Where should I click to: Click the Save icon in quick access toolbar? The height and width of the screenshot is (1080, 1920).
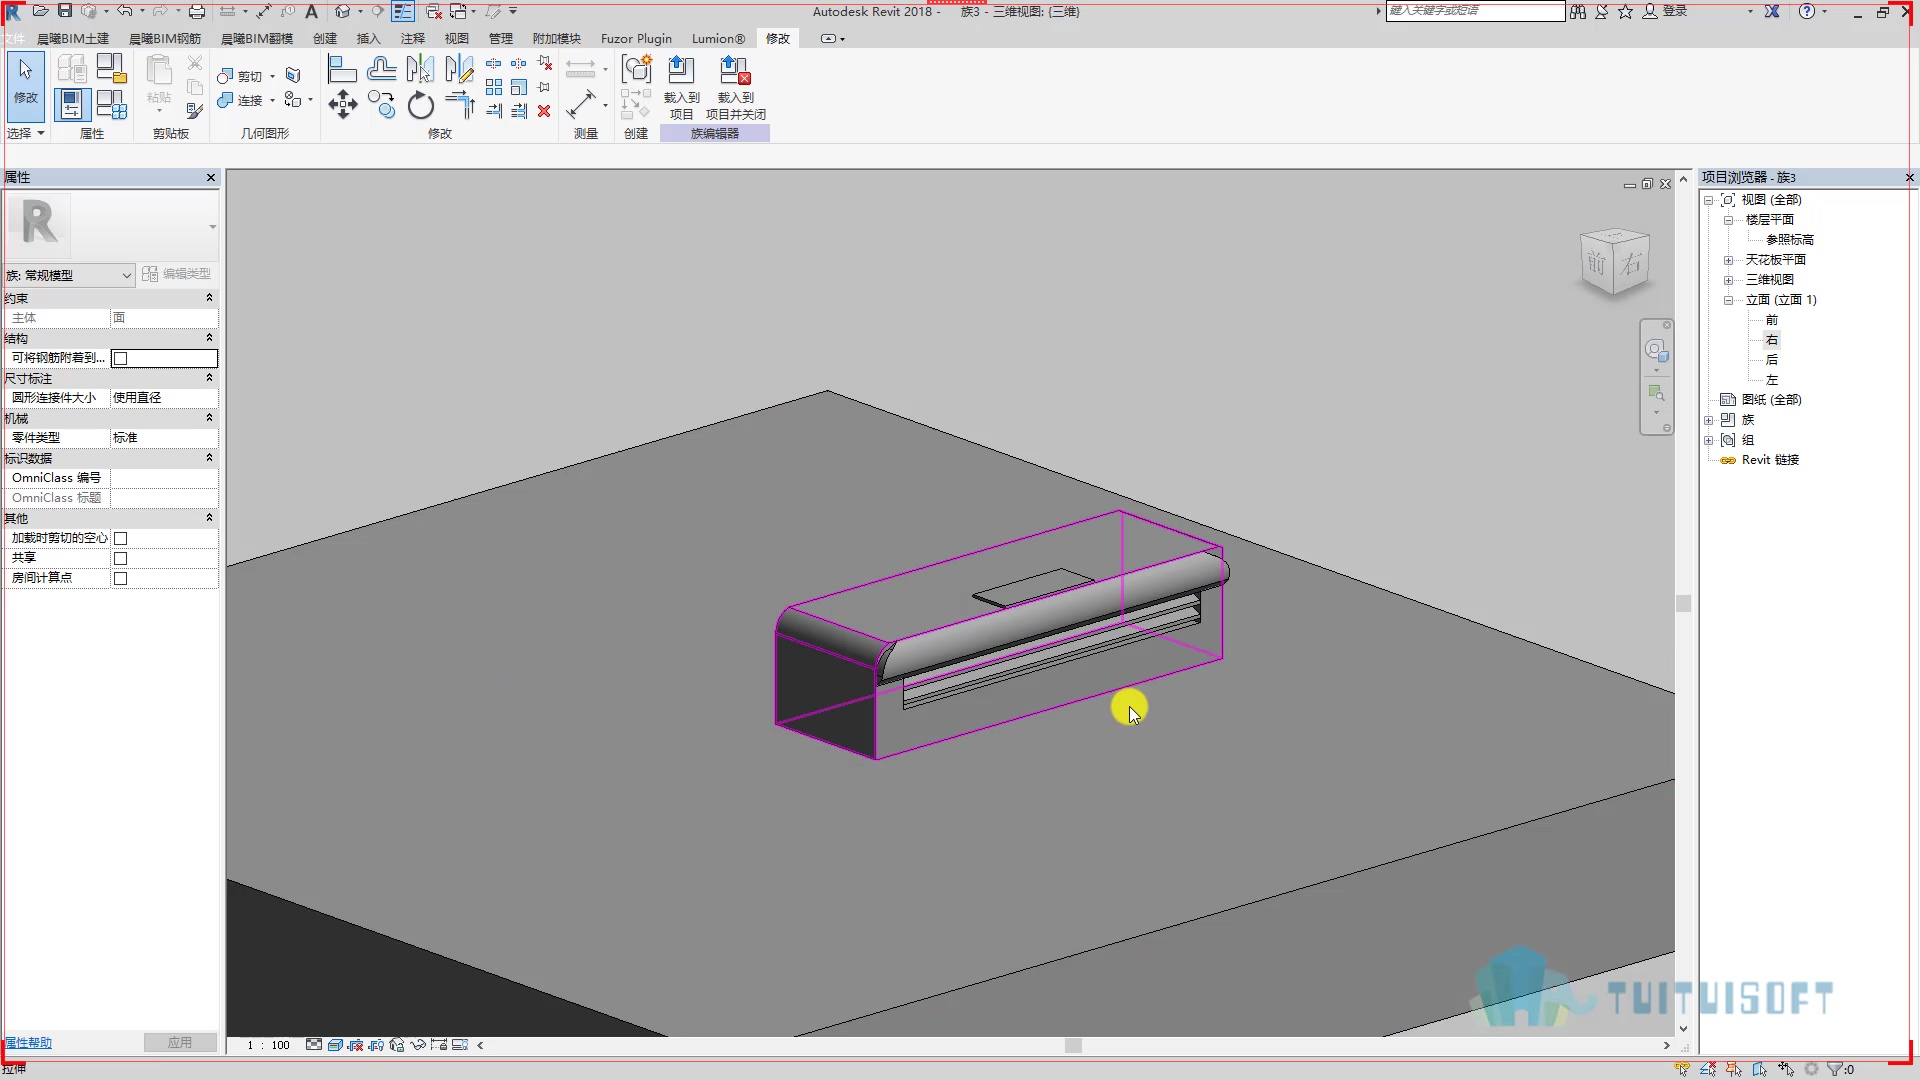click(64, 11)
